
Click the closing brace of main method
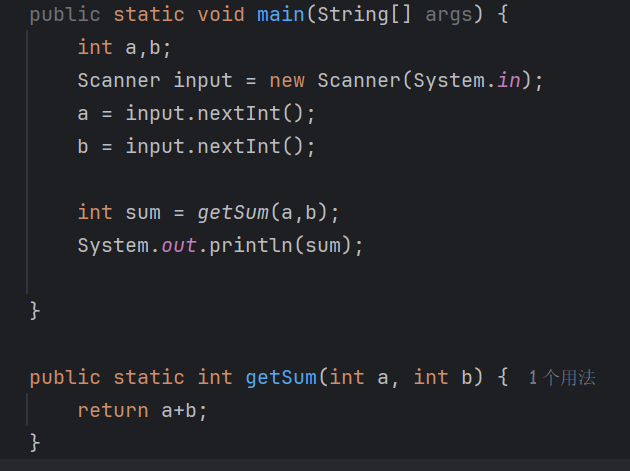pyautogui.click(x=35, y=311)
